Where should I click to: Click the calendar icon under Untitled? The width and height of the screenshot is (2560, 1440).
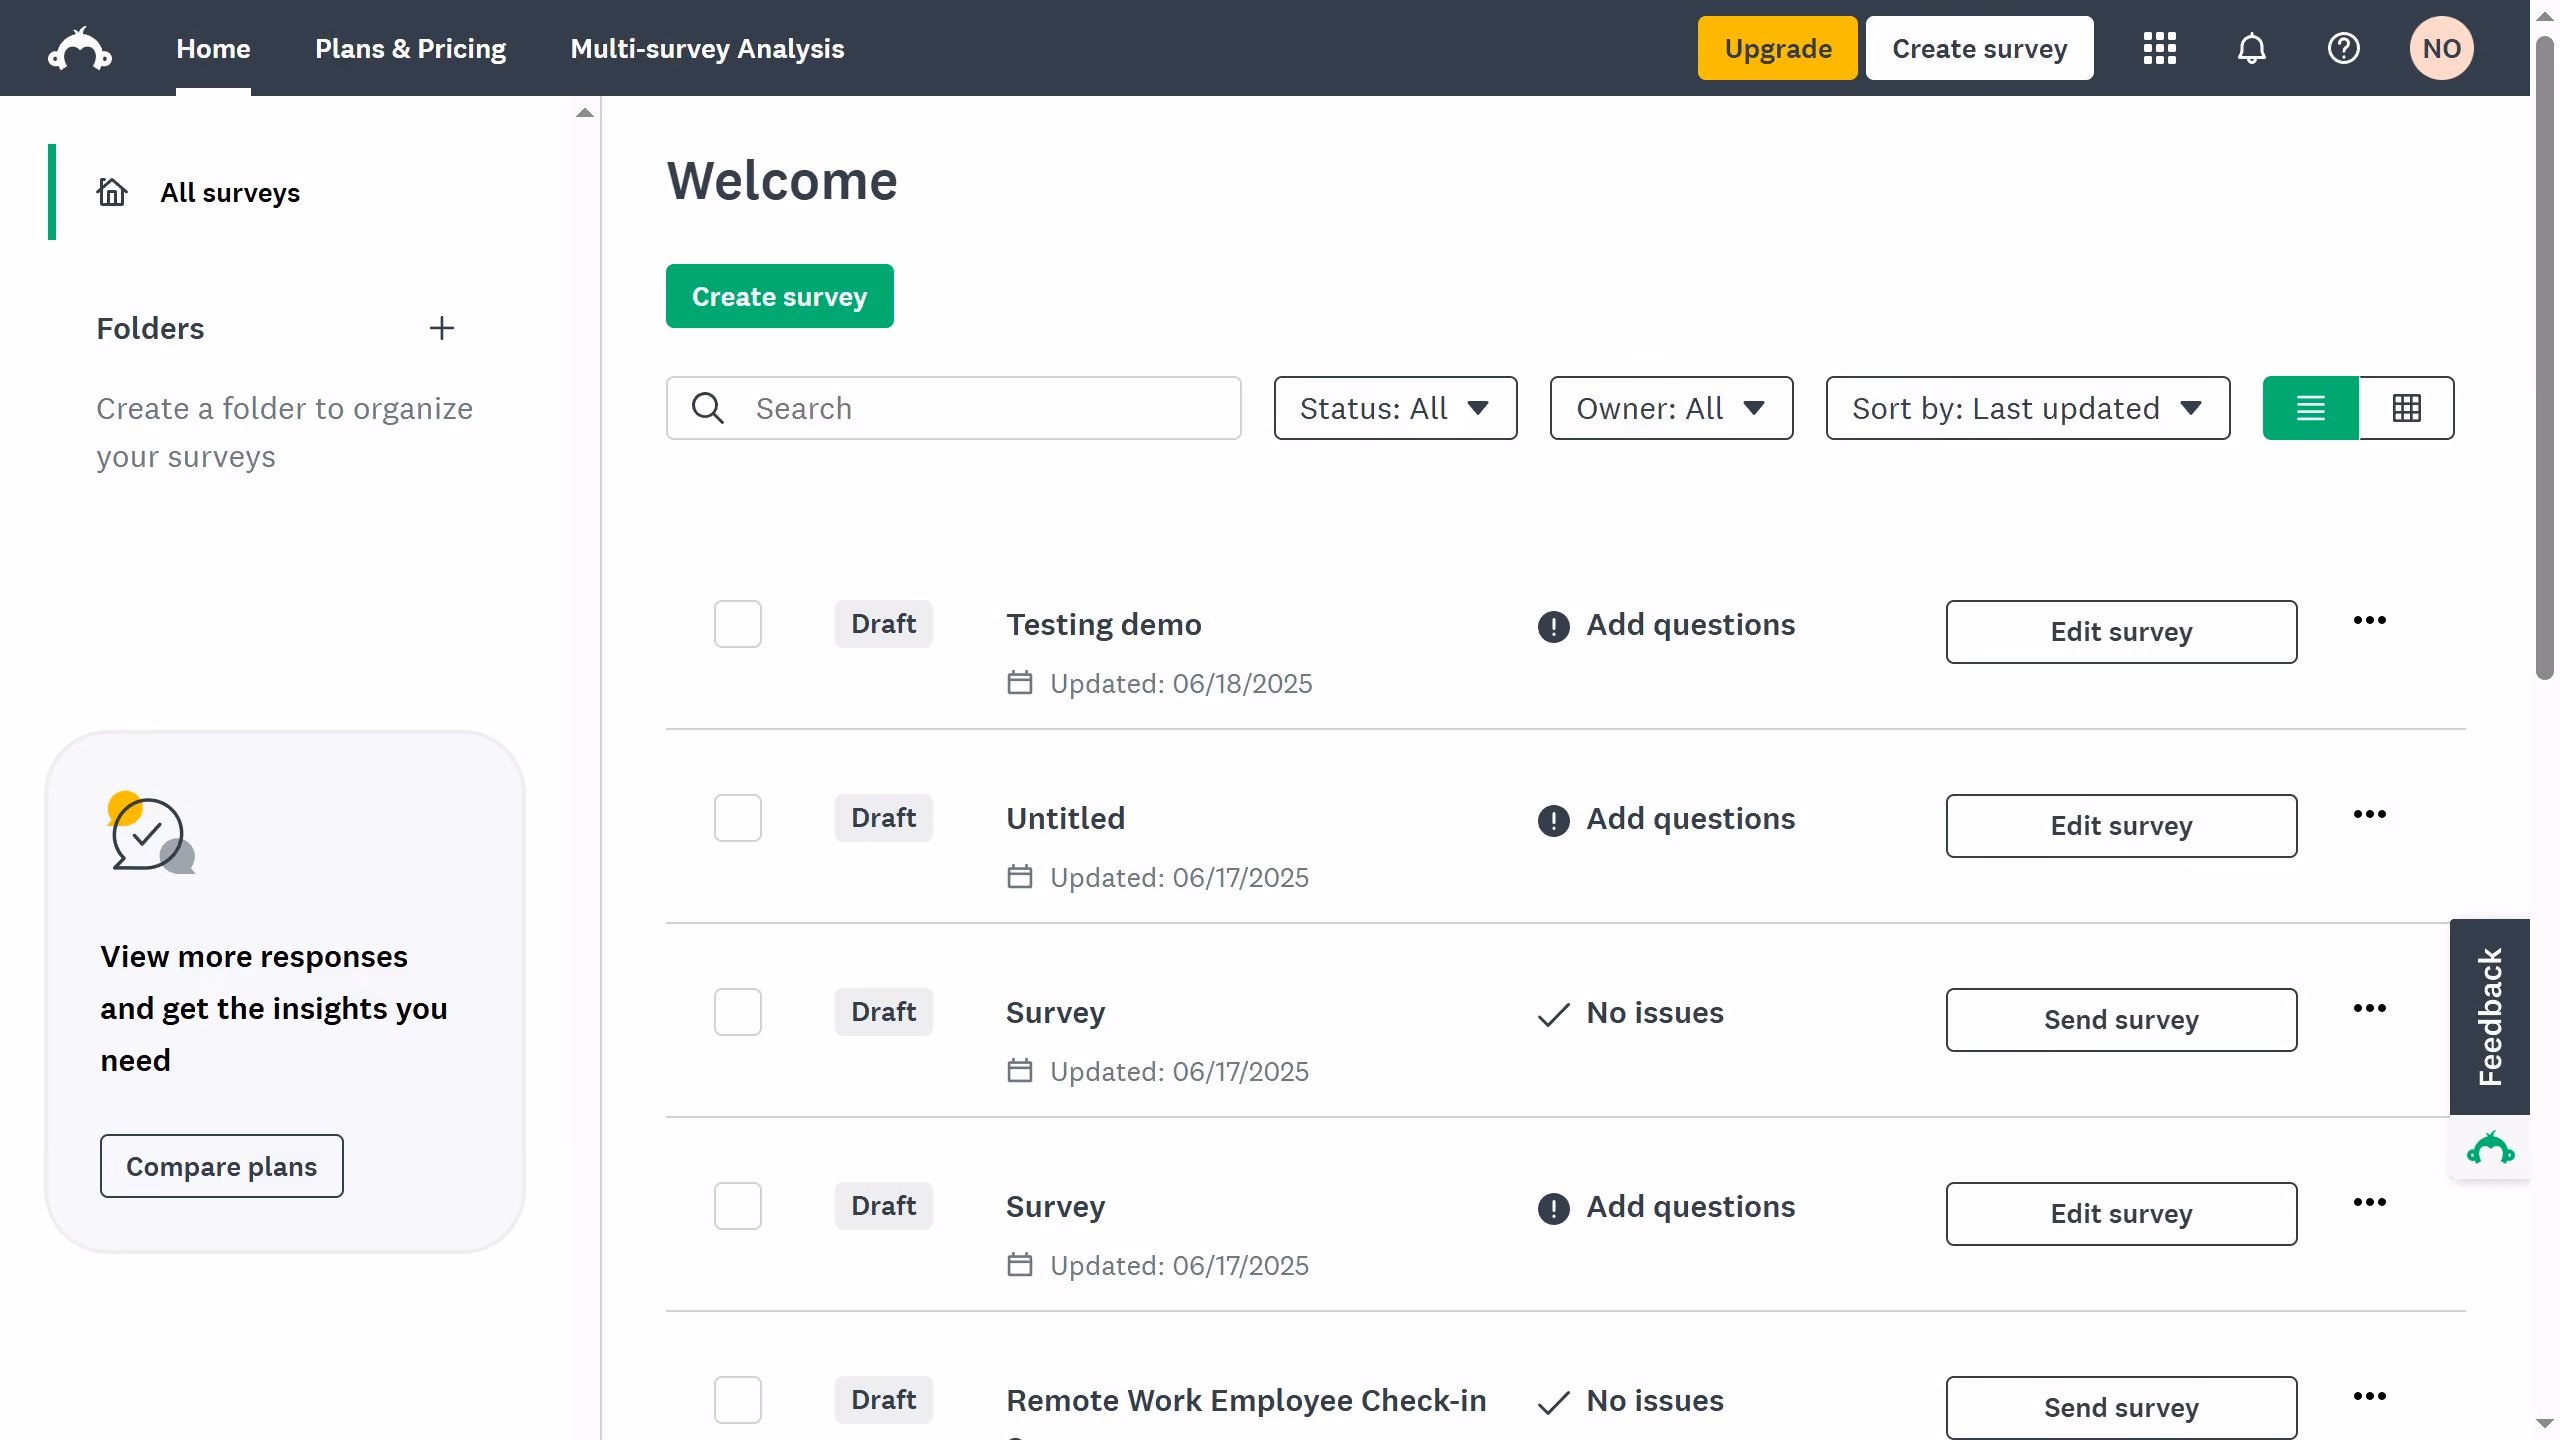point(1020,877)
